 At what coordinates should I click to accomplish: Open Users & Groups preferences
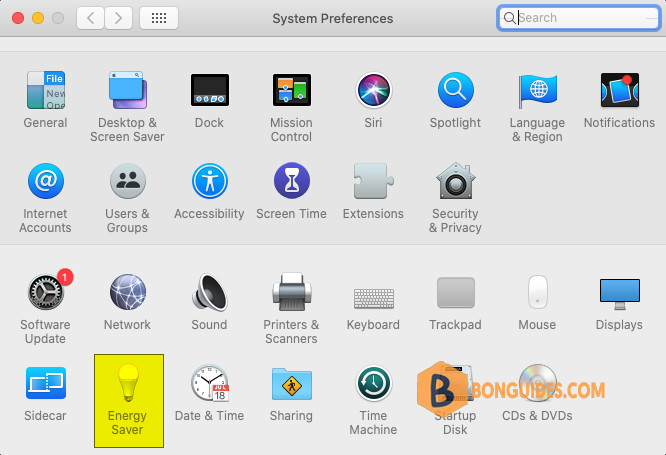(127, 181)
